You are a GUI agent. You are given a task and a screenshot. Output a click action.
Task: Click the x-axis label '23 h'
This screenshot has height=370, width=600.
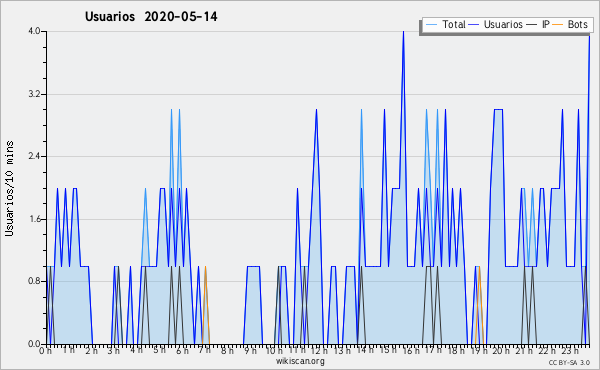click(570, 350)
